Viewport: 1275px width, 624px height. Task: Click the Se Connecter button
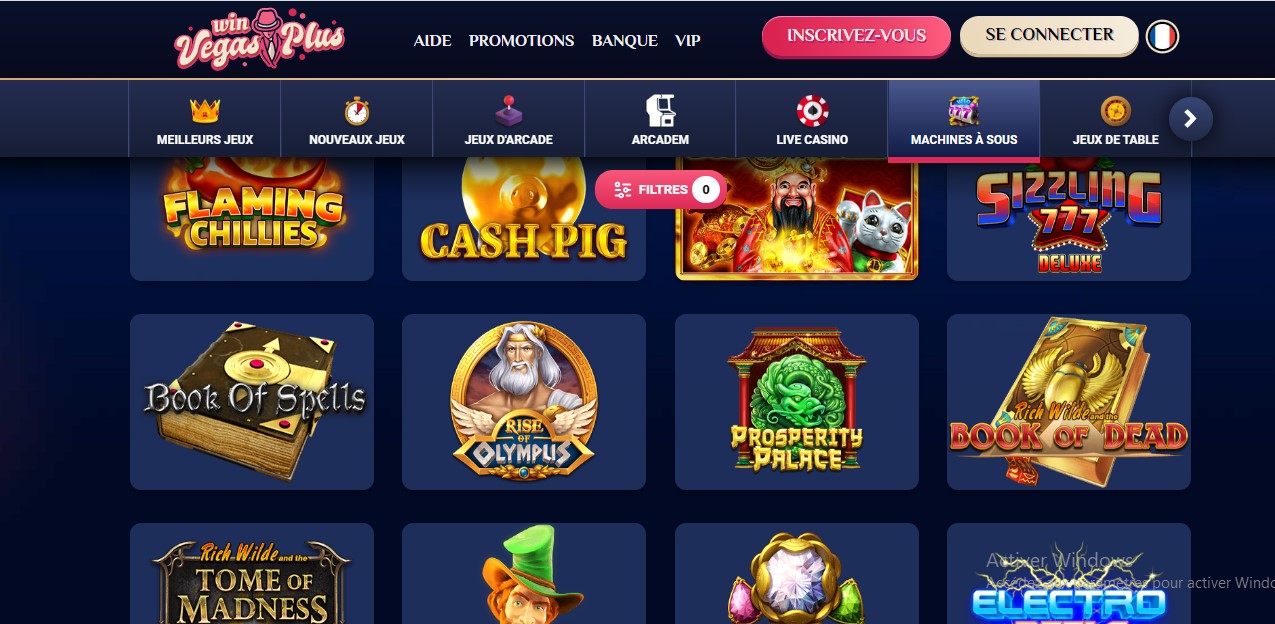point(1049,35)
